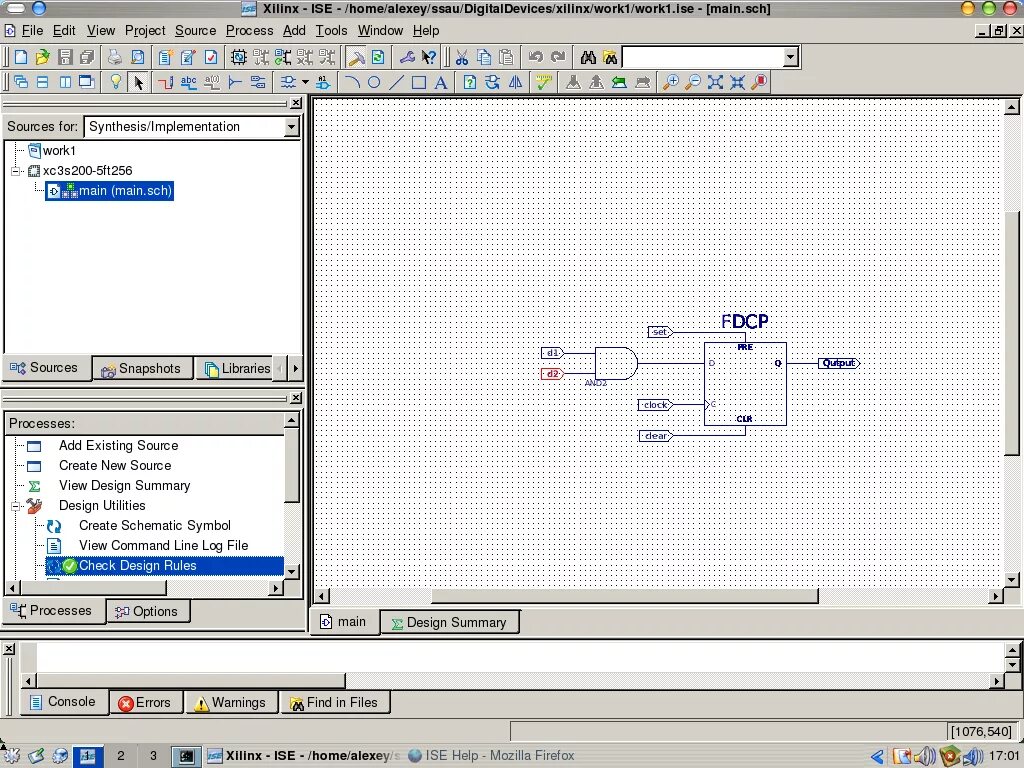Click the AND2 gate symbol
This screenshot has width=1024, height=768.
point(616,364)
